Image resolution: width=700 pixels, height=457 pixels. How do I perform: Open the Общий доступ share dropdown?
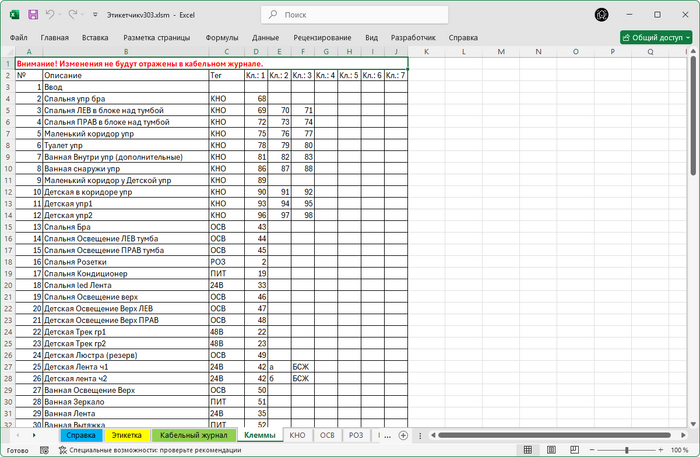tap(656, 37)
